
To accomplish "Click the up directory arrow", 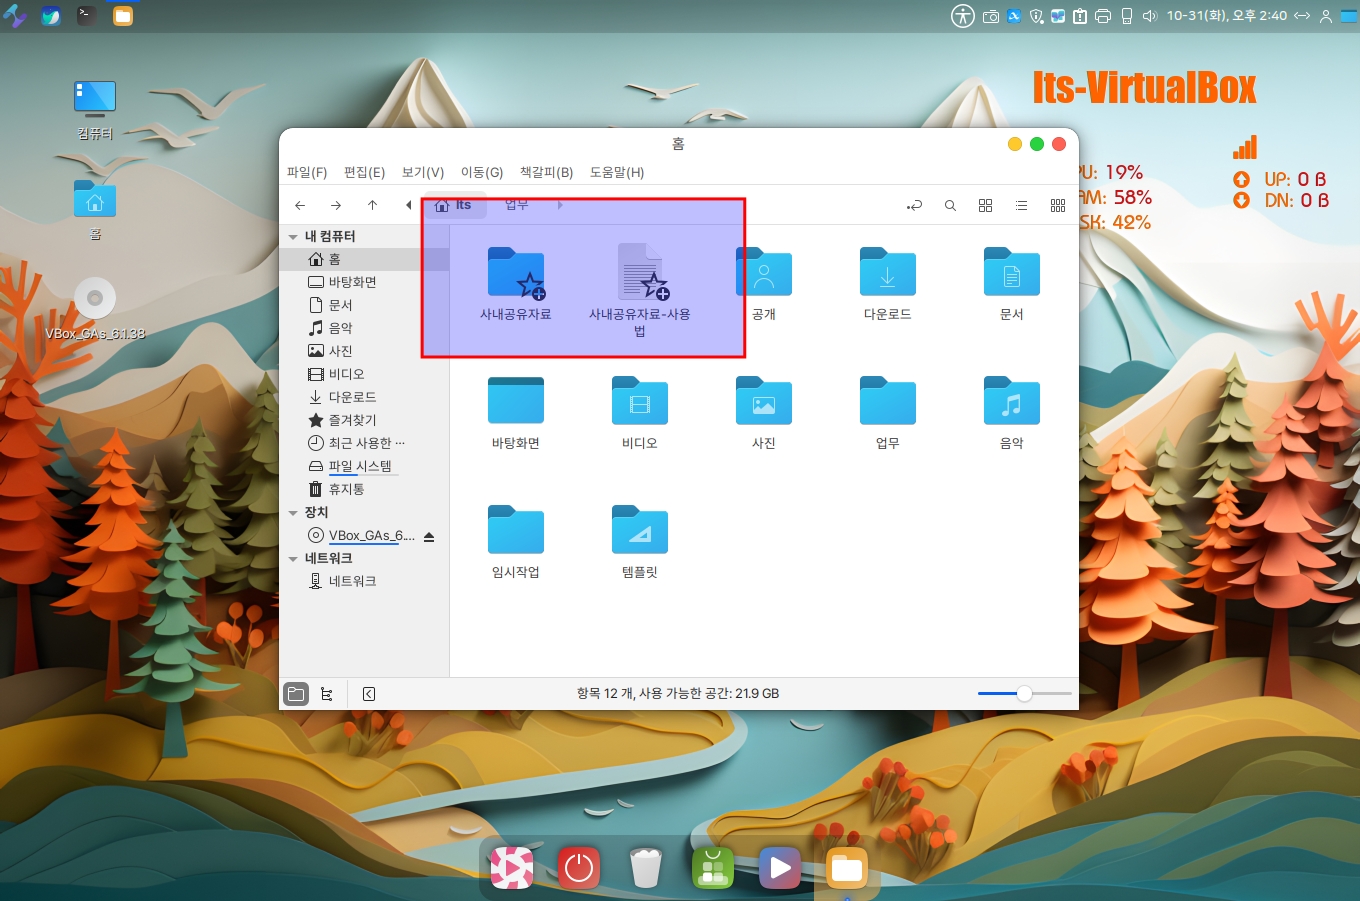I will tap(372, 205).
